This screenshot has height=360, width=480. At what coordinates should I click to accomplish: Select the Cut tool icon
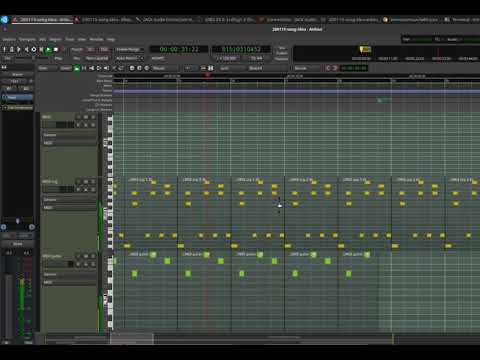click(x=91, y=68)
